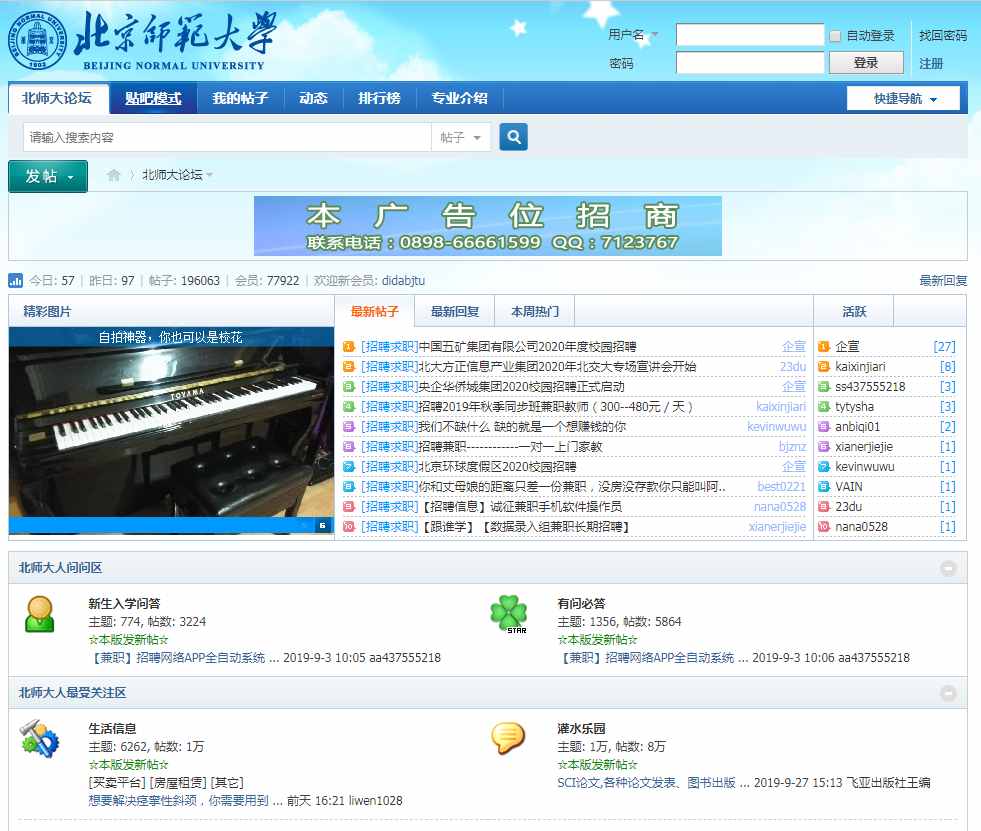Click the 找回密码 link
The height and width of the screenshot is (831, 981).
tap(942, 36)
